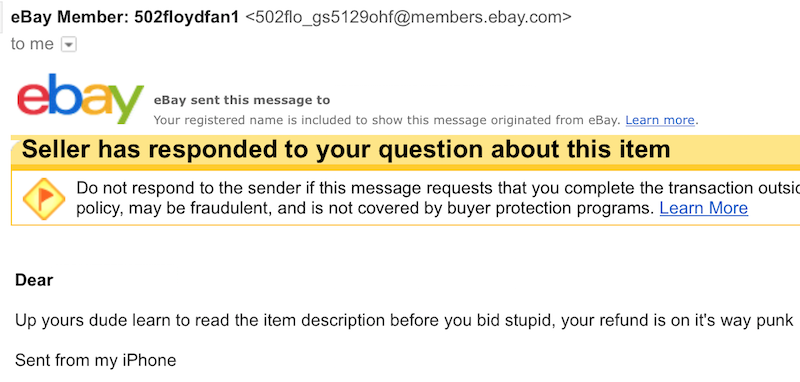The image size is (800, 382).
Task: Click the eBay logo
Action: point(80,98)
